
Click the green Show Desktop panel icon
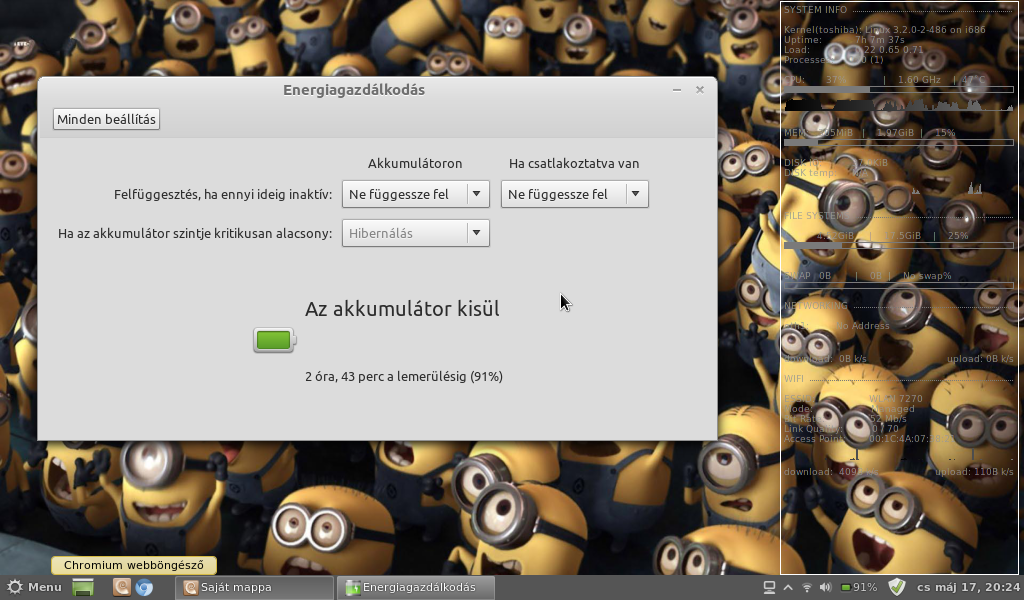click(x=83, y=587)
